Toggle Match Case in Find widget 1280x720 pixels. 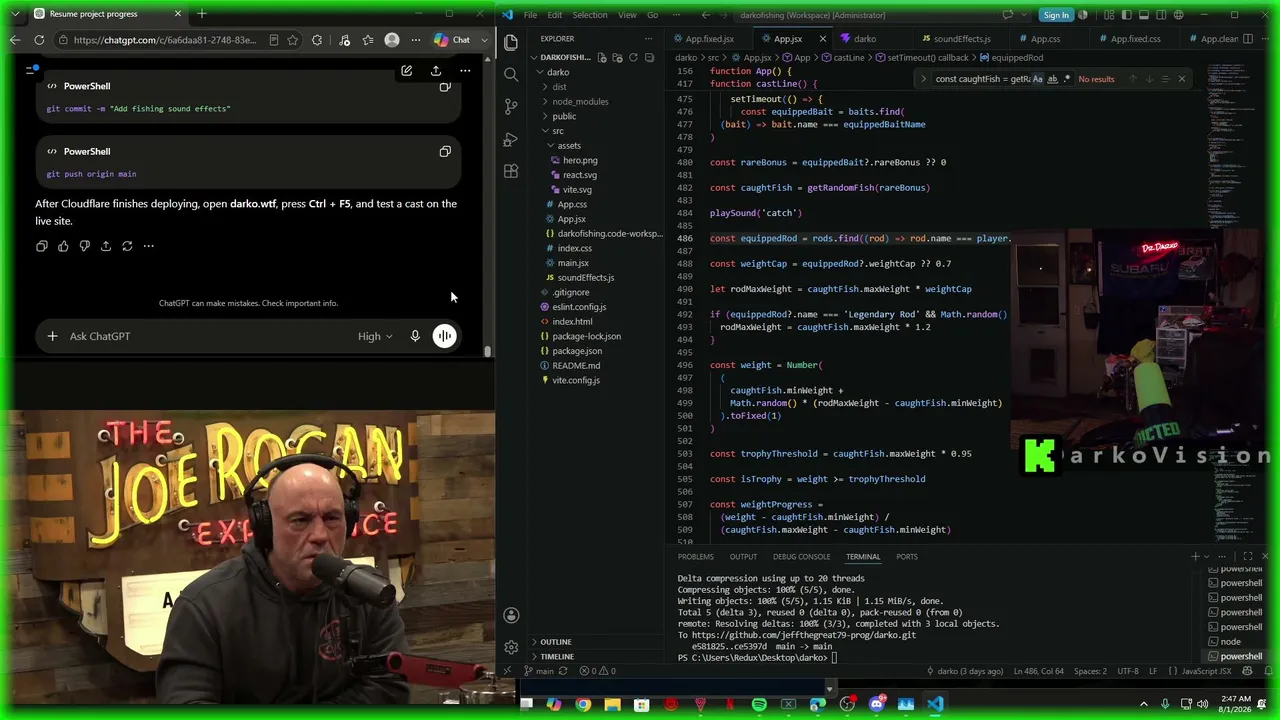click(1037, 79)
